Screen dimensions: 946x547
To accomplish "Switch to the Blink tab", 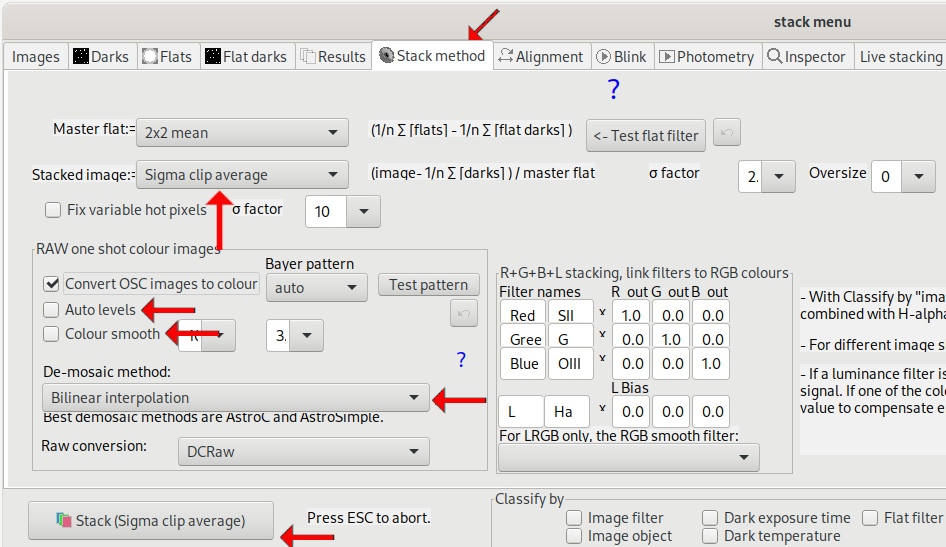I will pyautogui.click(x=620, y=57).
